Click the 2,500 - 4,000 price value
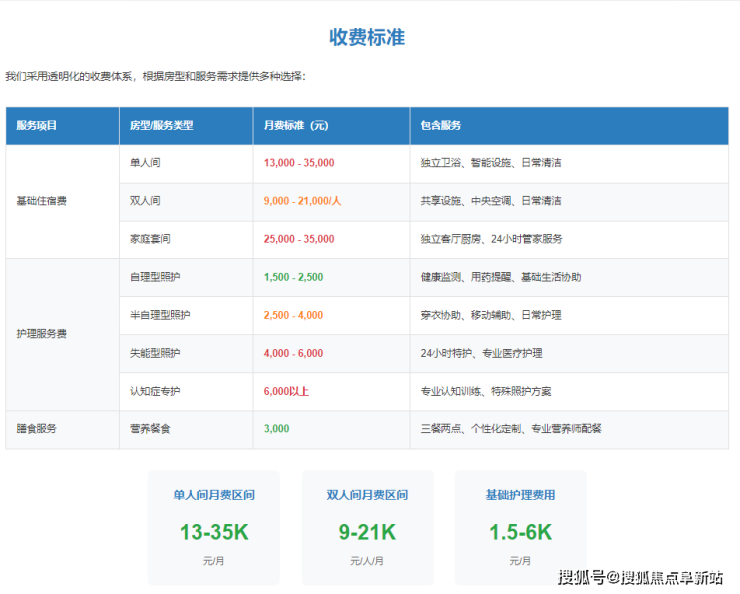The height and width of the screenshot is (594, 740). click(x=293, y=315)
